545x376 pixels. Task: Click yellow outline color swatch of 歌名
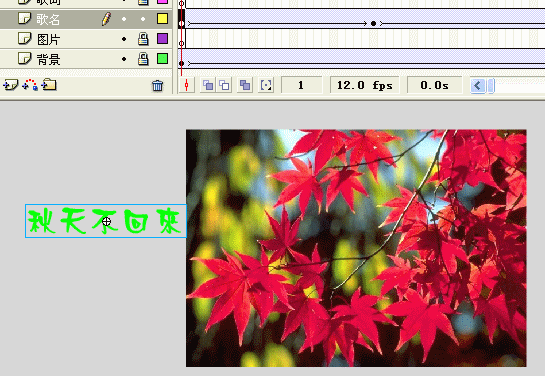click(x=162, y=18)
